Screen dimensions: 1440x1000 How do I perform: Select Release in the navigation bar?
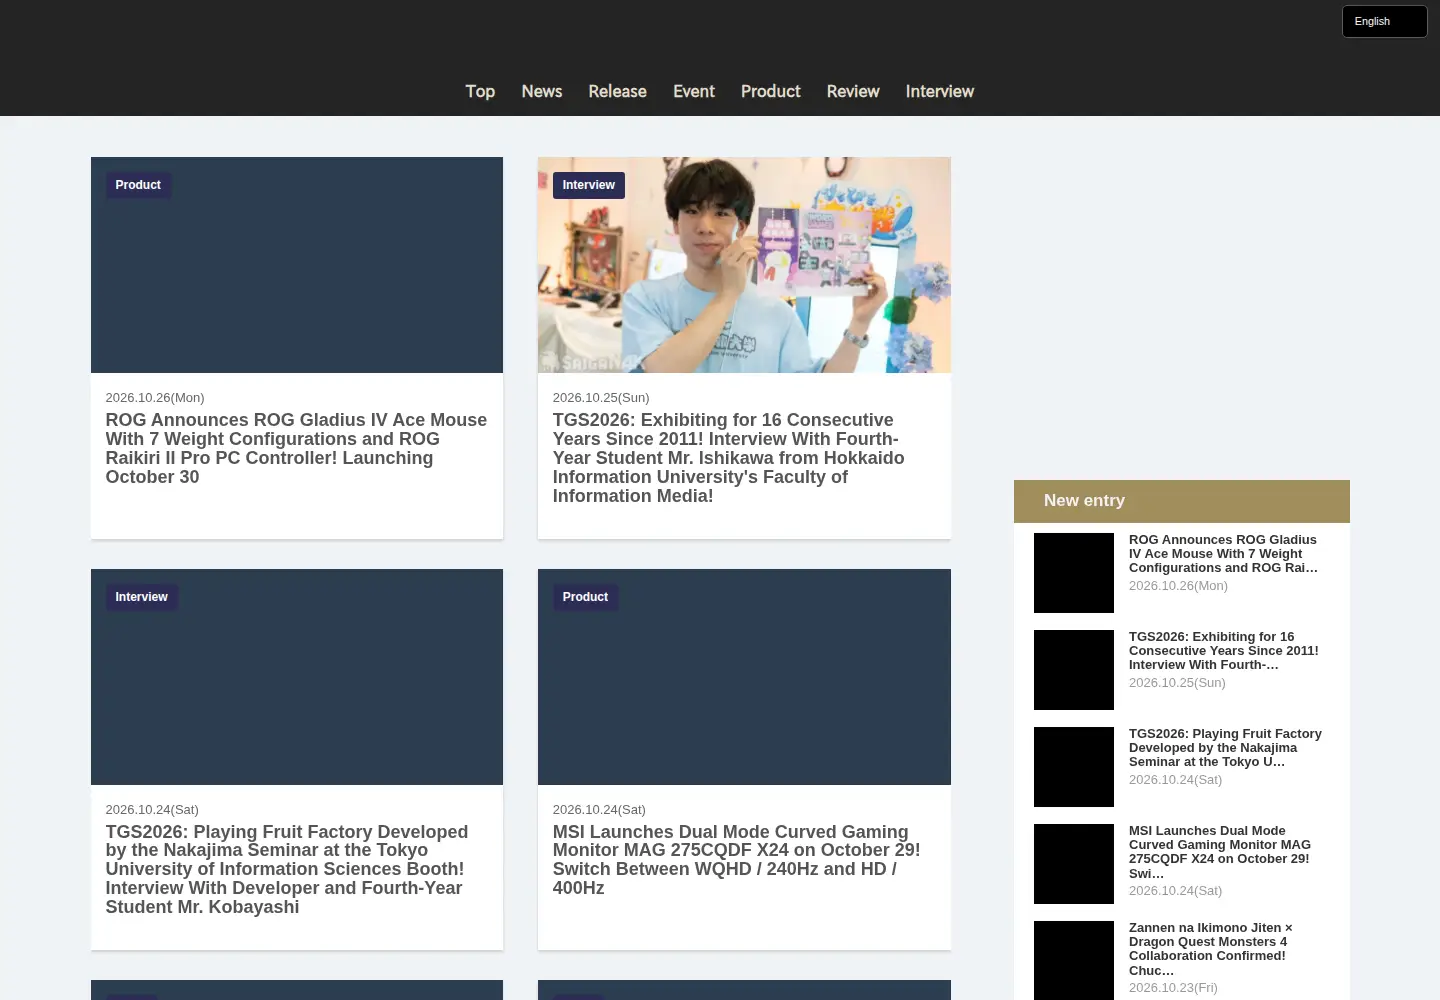[x=617, y=91]
